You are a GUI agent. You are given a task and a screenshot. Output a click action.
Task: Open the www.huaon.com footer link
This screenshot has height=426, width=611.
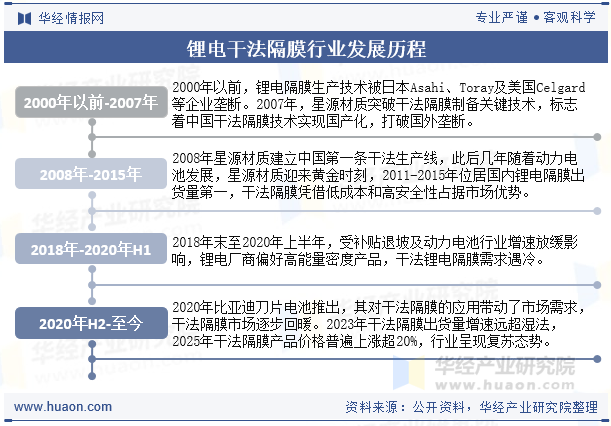click(x=63, y=407)
